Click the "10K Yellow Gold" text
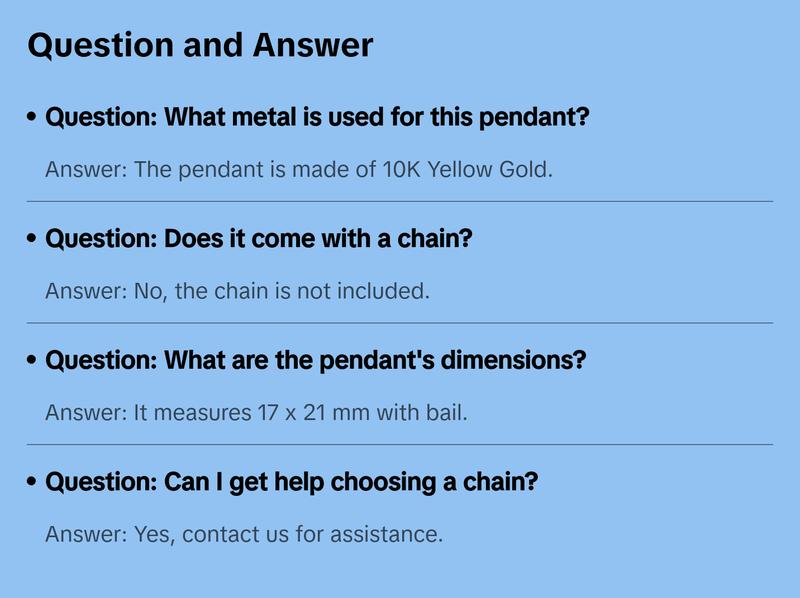The width and height of the screenshot is (800, 598). pos(466,169)
